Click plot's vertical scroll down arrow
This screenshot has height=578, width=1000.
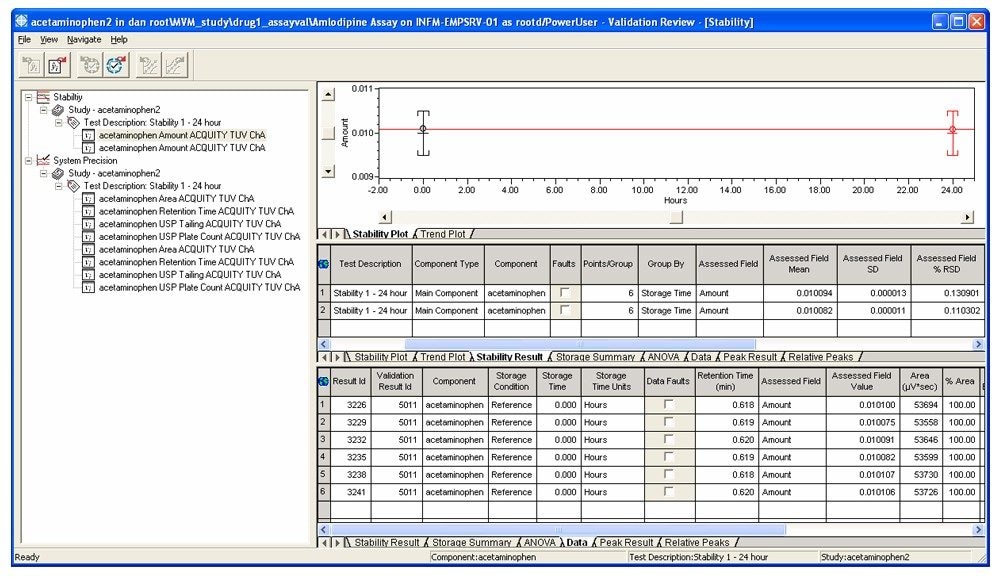click(328, 171)
